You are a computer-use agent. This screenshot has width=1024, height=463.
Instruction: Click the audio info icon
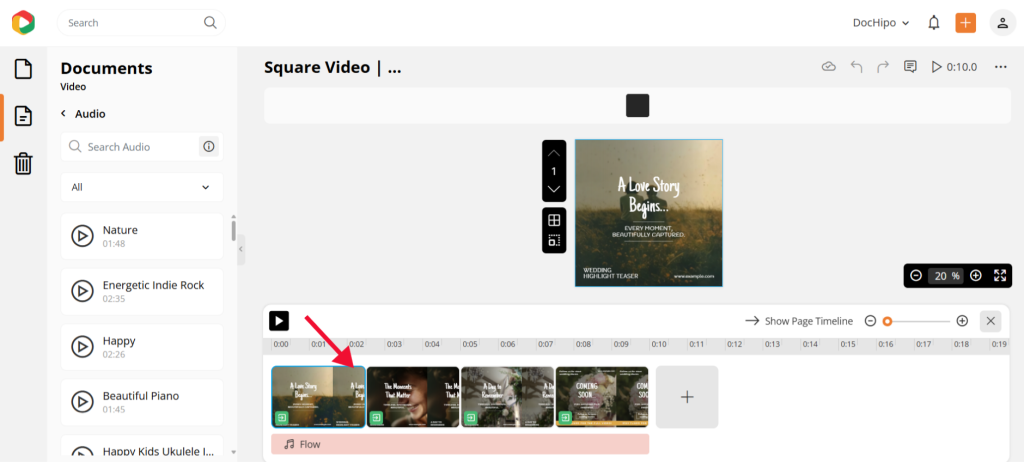coord(208,147)
